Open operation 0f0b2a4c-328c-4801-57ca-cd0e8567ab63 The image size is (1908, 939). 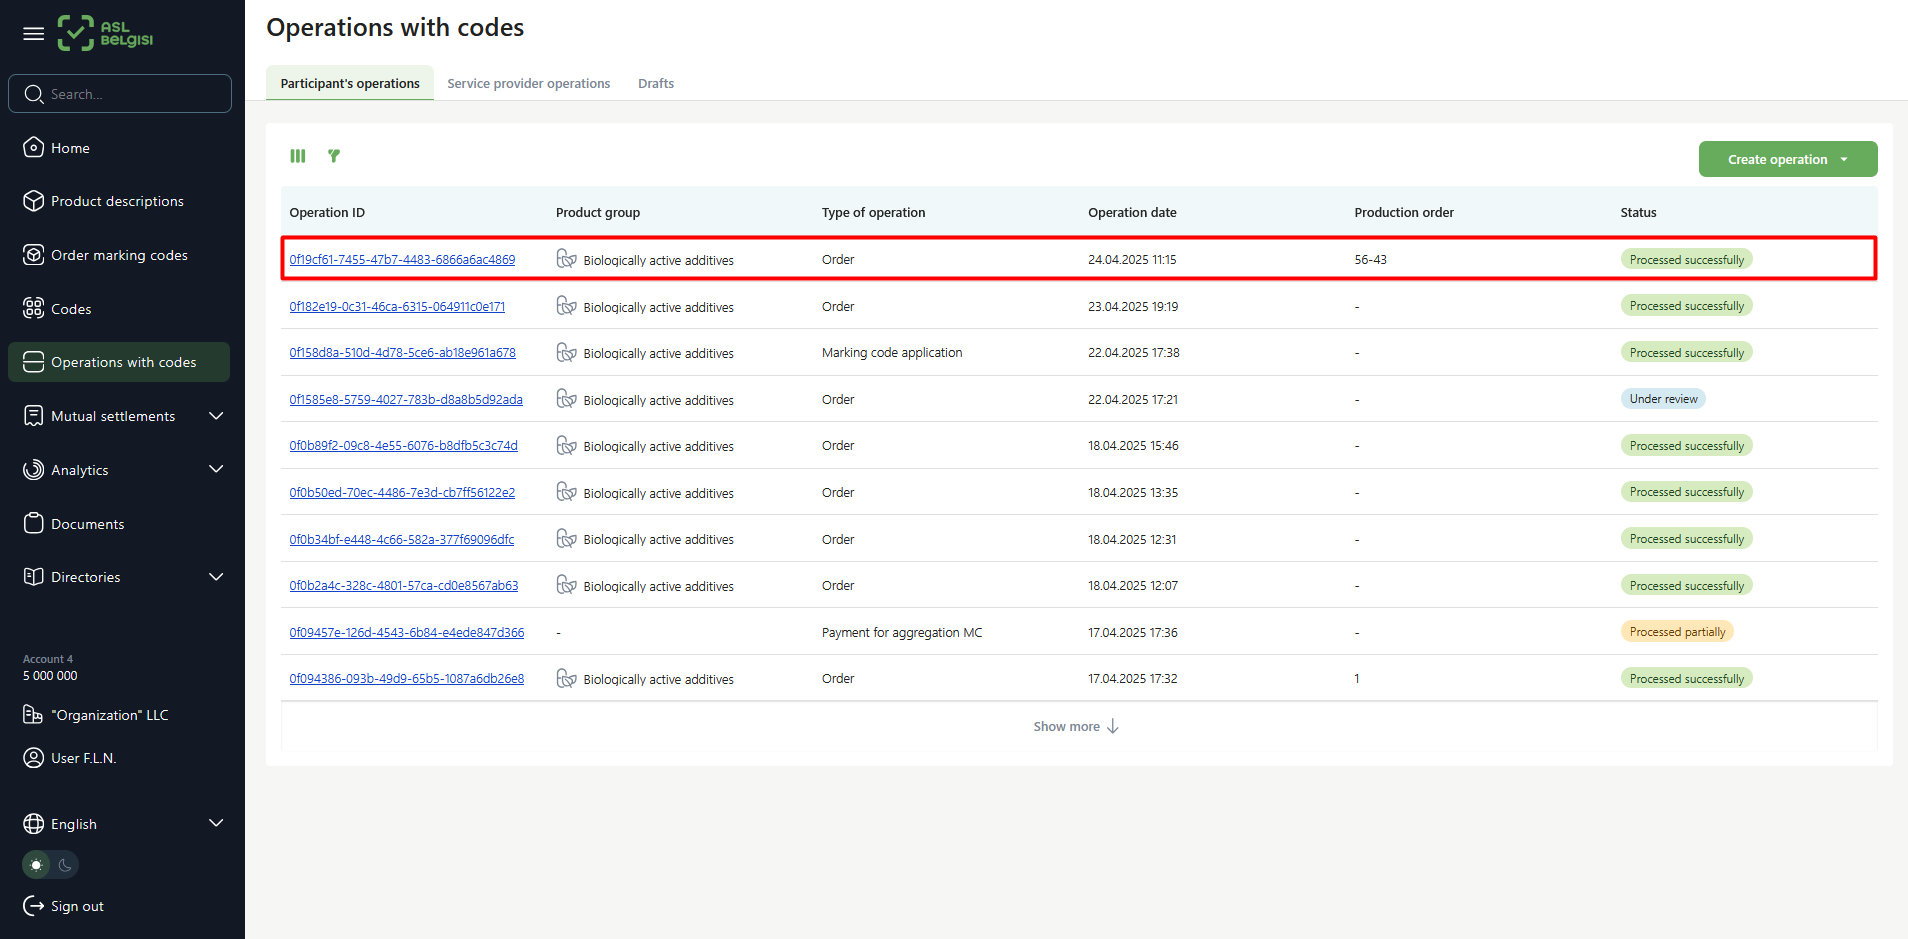coord(404,585)
